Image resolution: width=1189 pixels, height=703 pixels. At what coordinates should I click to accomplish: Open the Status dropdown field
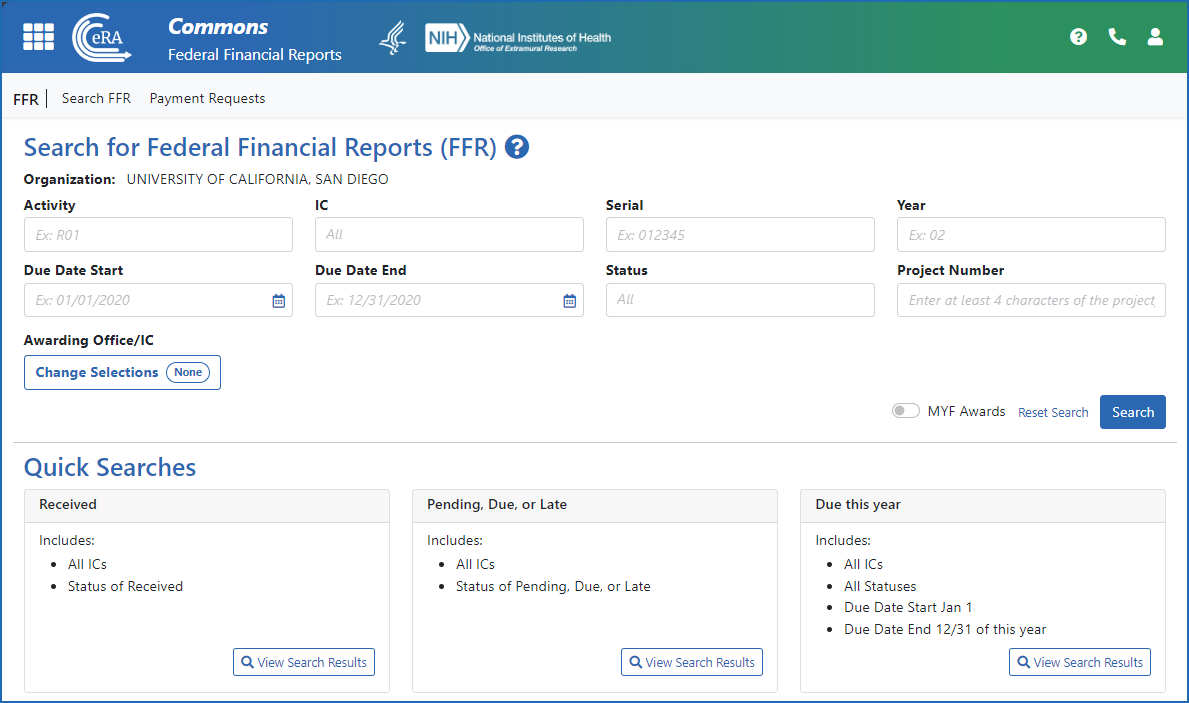(740, 300)
